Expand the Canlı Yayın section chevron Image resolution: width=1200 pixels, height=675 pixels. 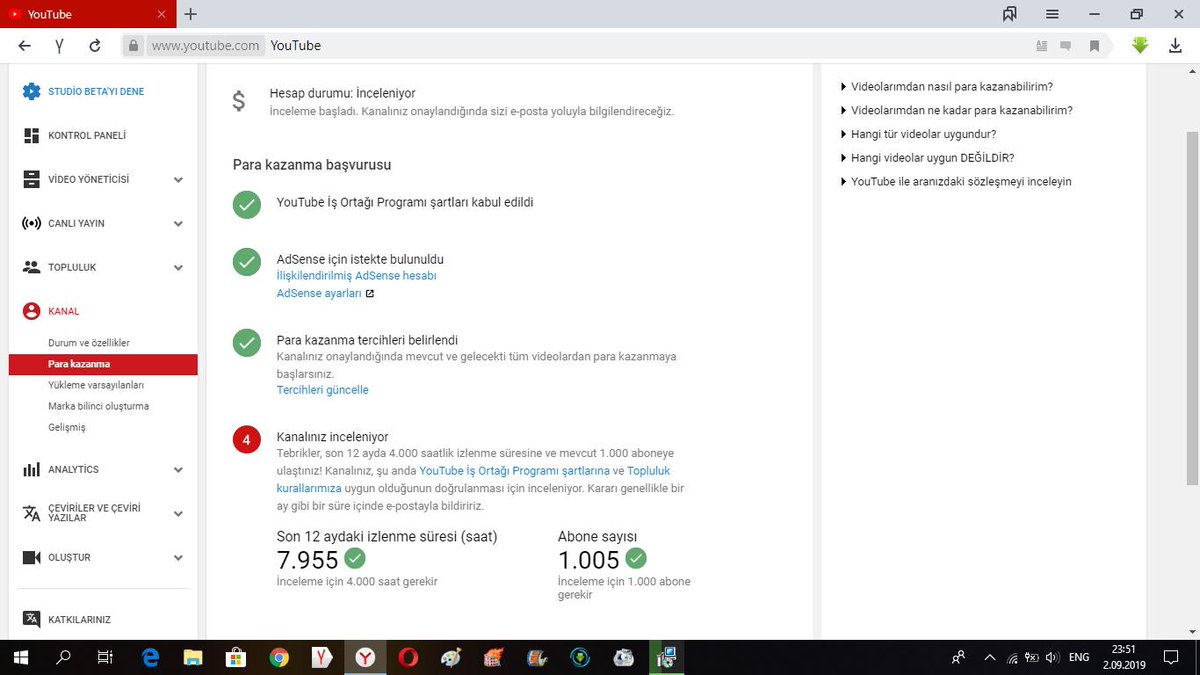pyautogui.click(x=178, y=224)
